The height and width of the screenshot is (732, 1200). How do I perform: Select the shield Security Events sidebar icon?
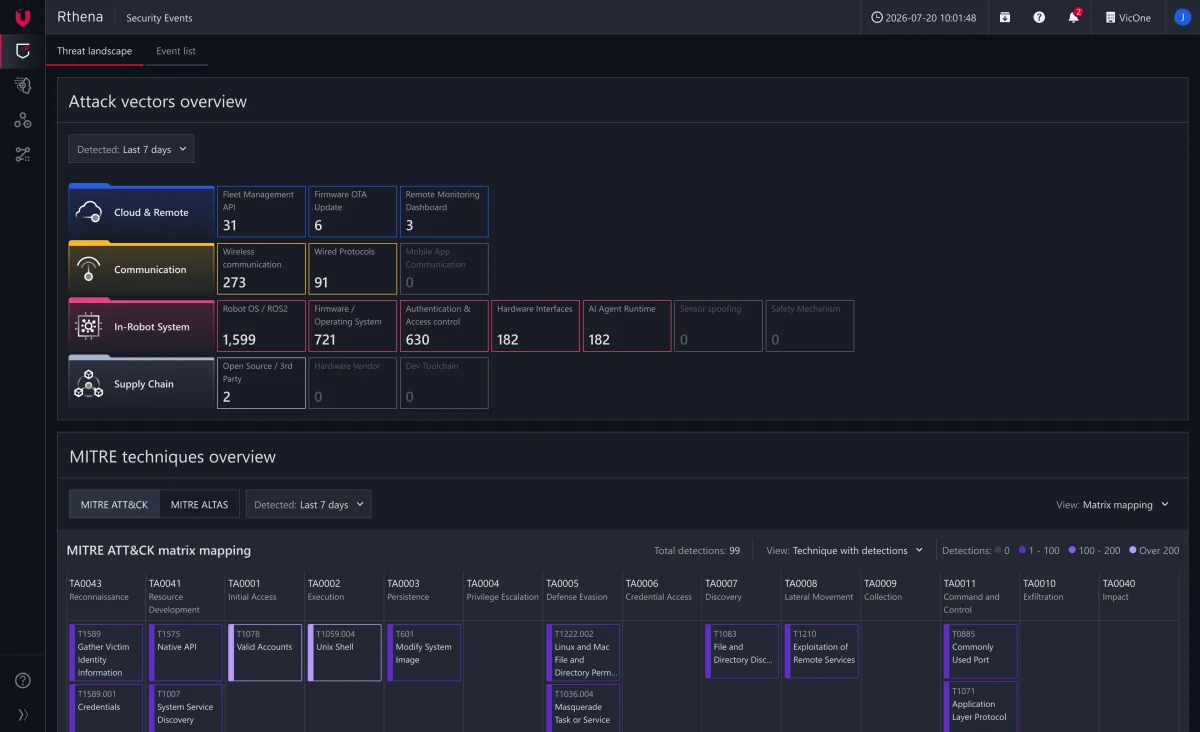[x=23, y=51]
